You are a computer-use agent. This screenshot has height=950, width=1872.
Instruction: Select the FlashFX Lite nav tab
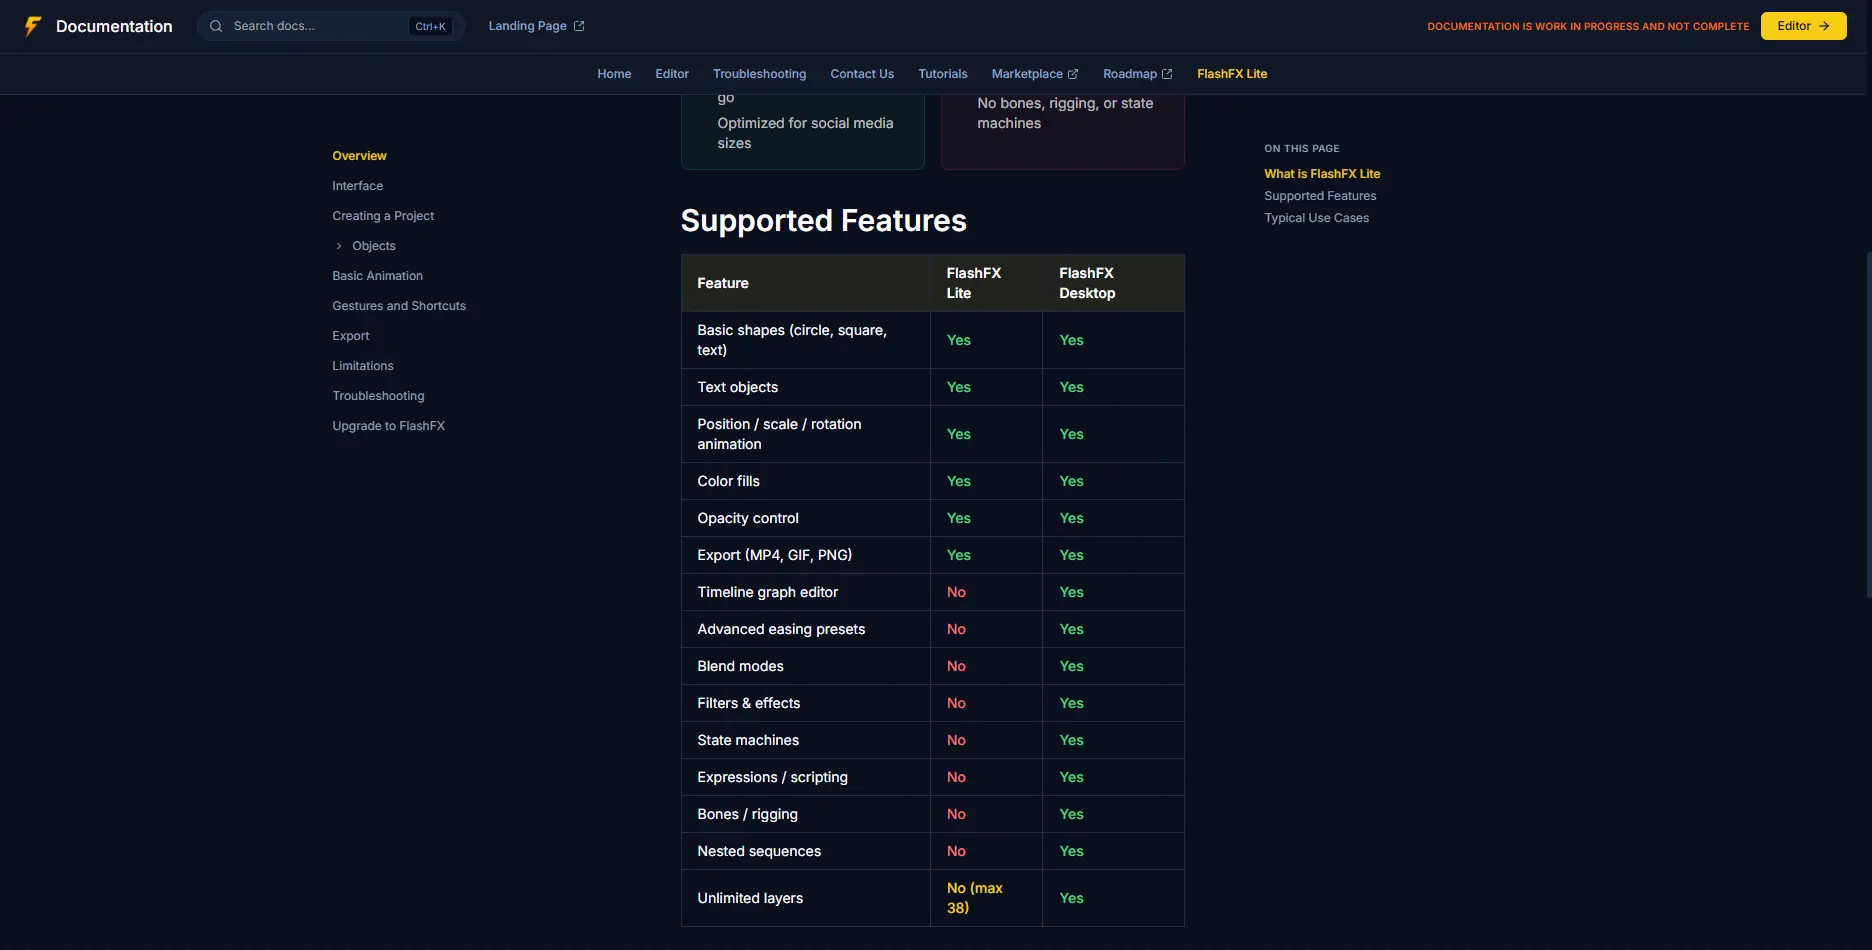point(1232,74)
